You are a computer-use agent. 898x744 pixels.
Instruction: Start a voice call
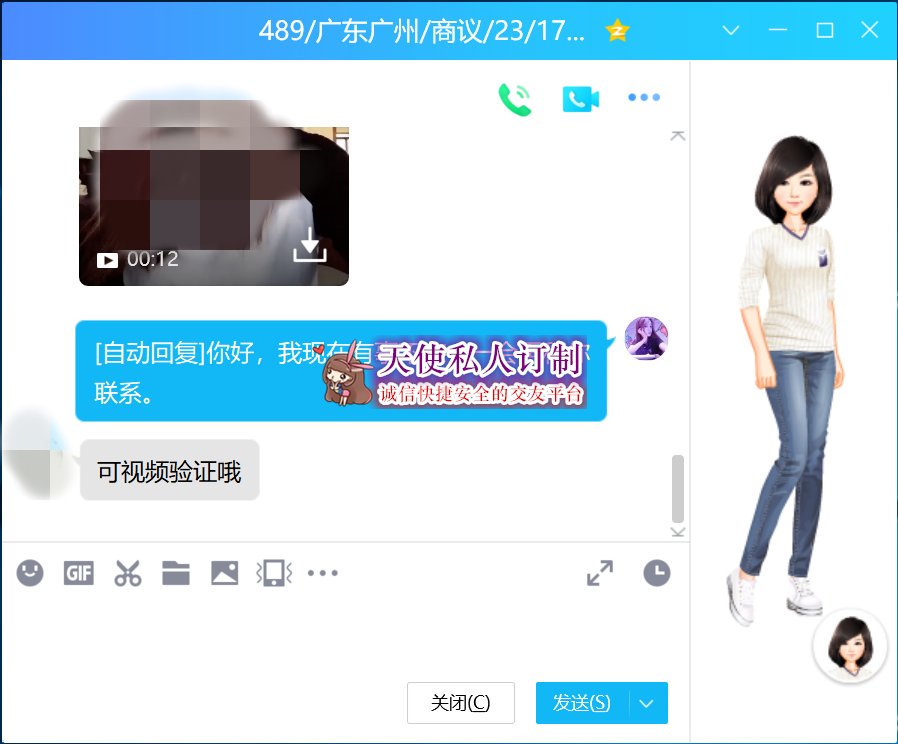515,97
